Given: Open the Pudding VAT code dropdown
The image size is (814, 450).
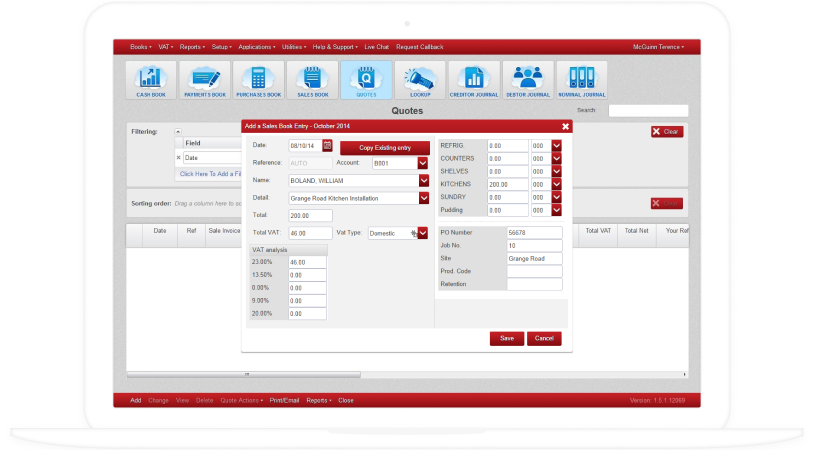Looking at the screenshot, I should 557,210.
